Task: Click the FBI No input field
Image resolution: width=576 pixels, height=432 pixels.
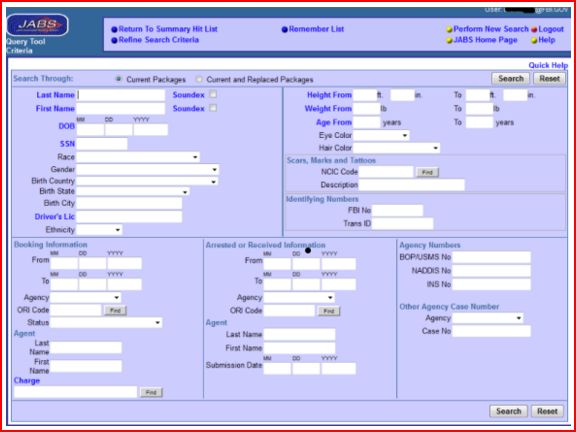Action: [x=397, y=211]
